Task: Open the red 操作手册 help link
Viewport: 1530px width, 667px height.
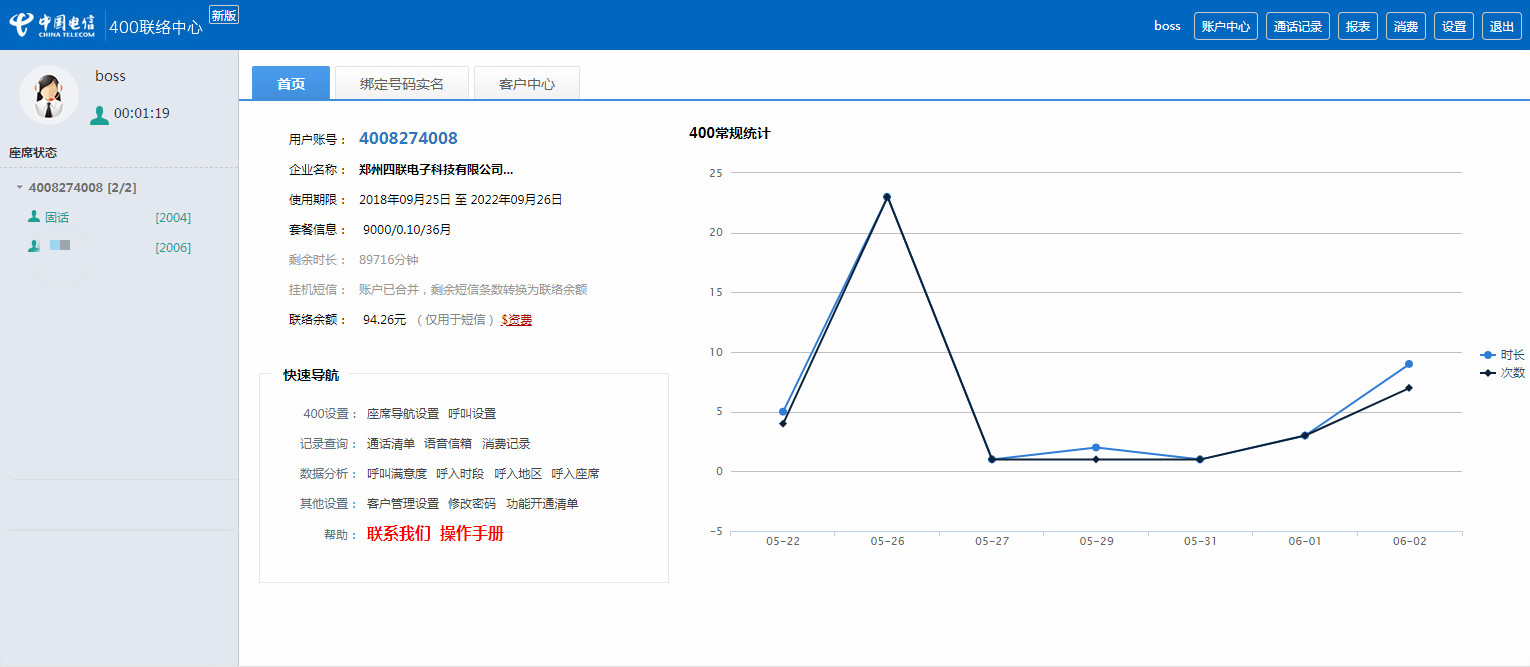Action: click(472, 534)
